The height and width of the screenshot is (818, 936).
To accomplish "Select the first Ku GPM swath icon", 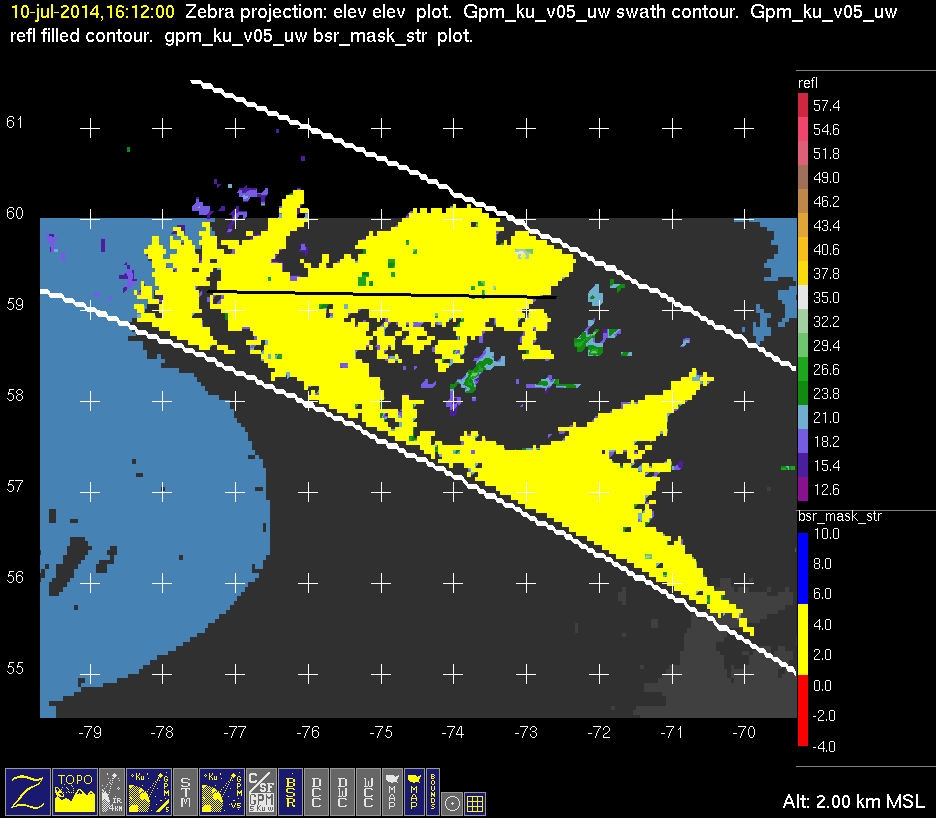I will point(149,791).
